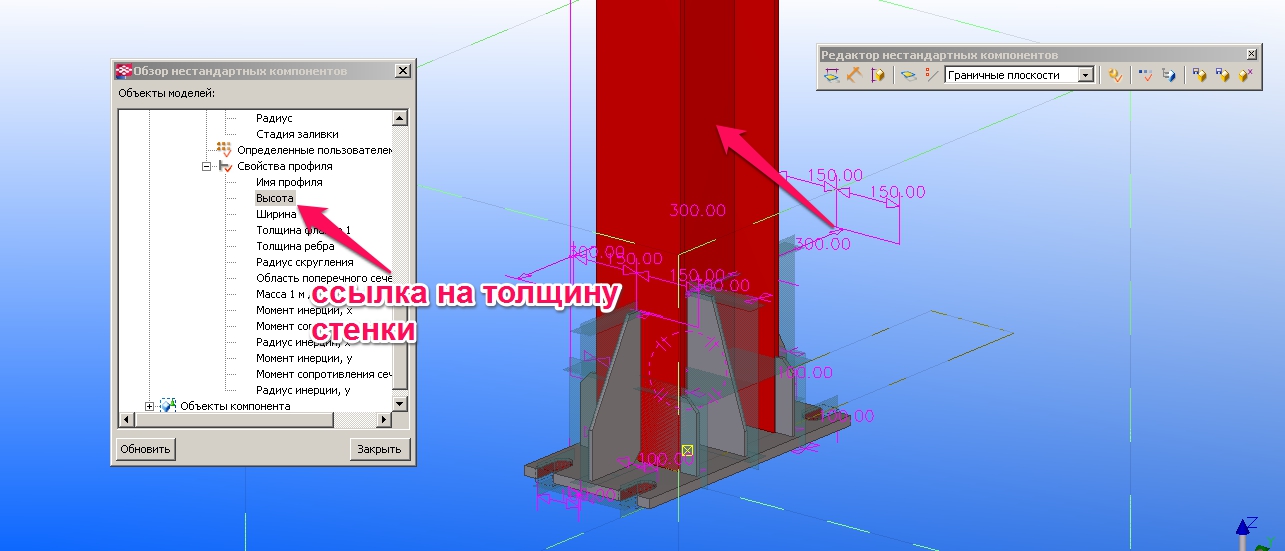The width and height of the screenshot is (1285, 551).
Task: Close the component editor via cube-with-x icon
Action: [x=1245, y=75]
